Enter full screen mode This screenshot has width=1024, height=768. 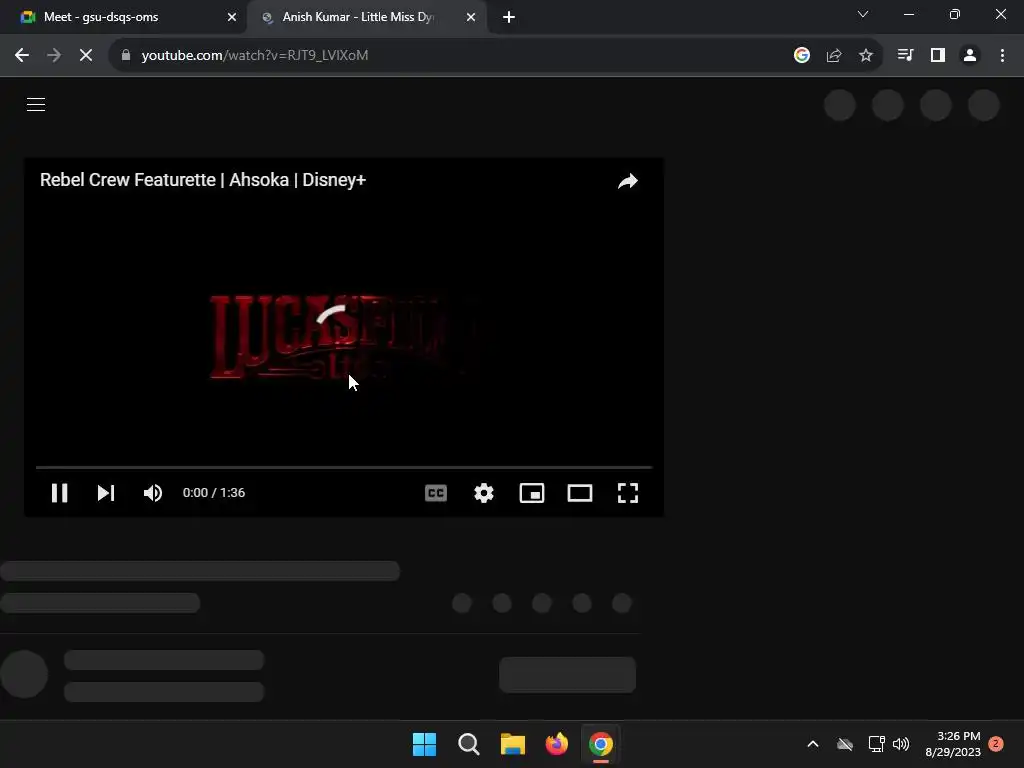(628, 493)
